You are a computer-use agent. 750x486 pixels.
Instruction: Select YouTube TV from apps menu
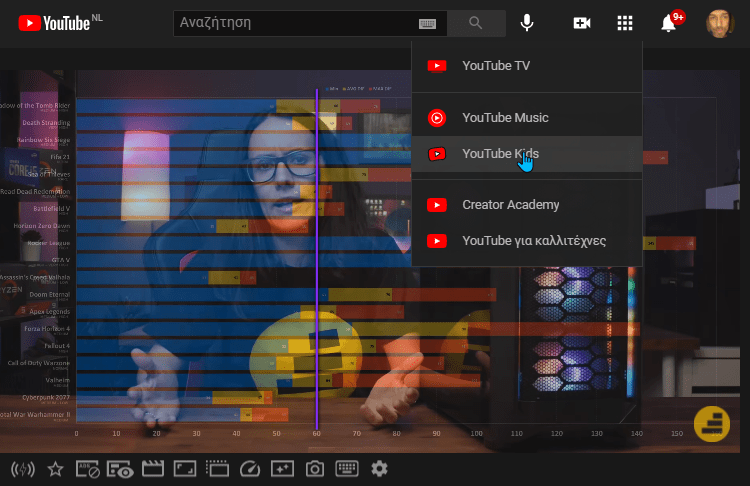tap(527, 66)
